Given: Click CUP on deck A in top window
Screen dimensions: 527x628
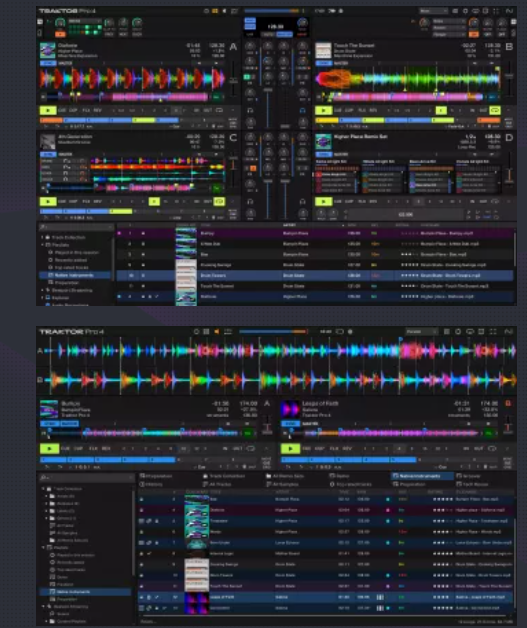Looking at the screenshot, I should pos(73,110).
